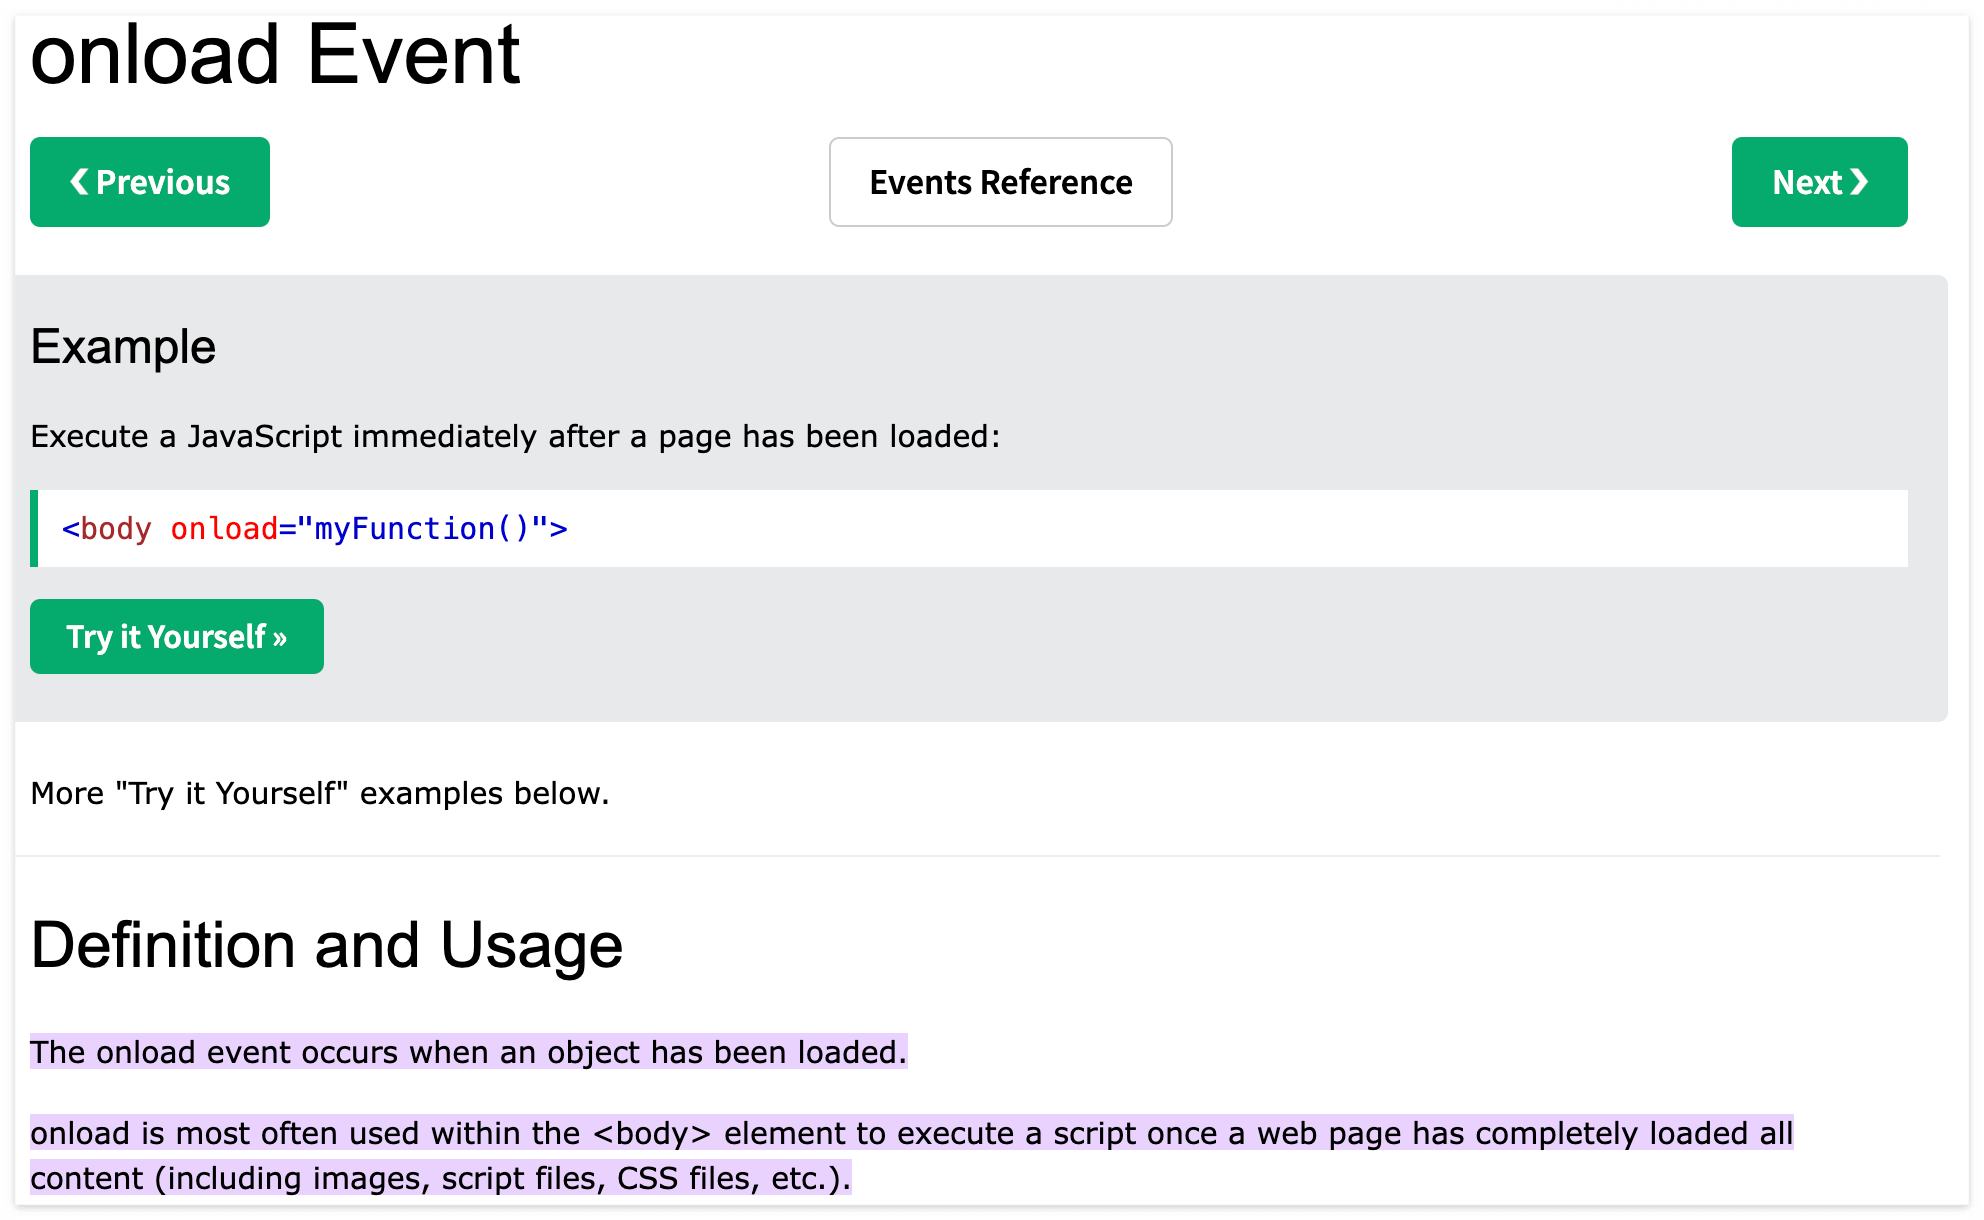Screen dimensions: 1984x1220
Task: Open the Events Reference link
Action: pyautogui.click(x=1000, y=182)
